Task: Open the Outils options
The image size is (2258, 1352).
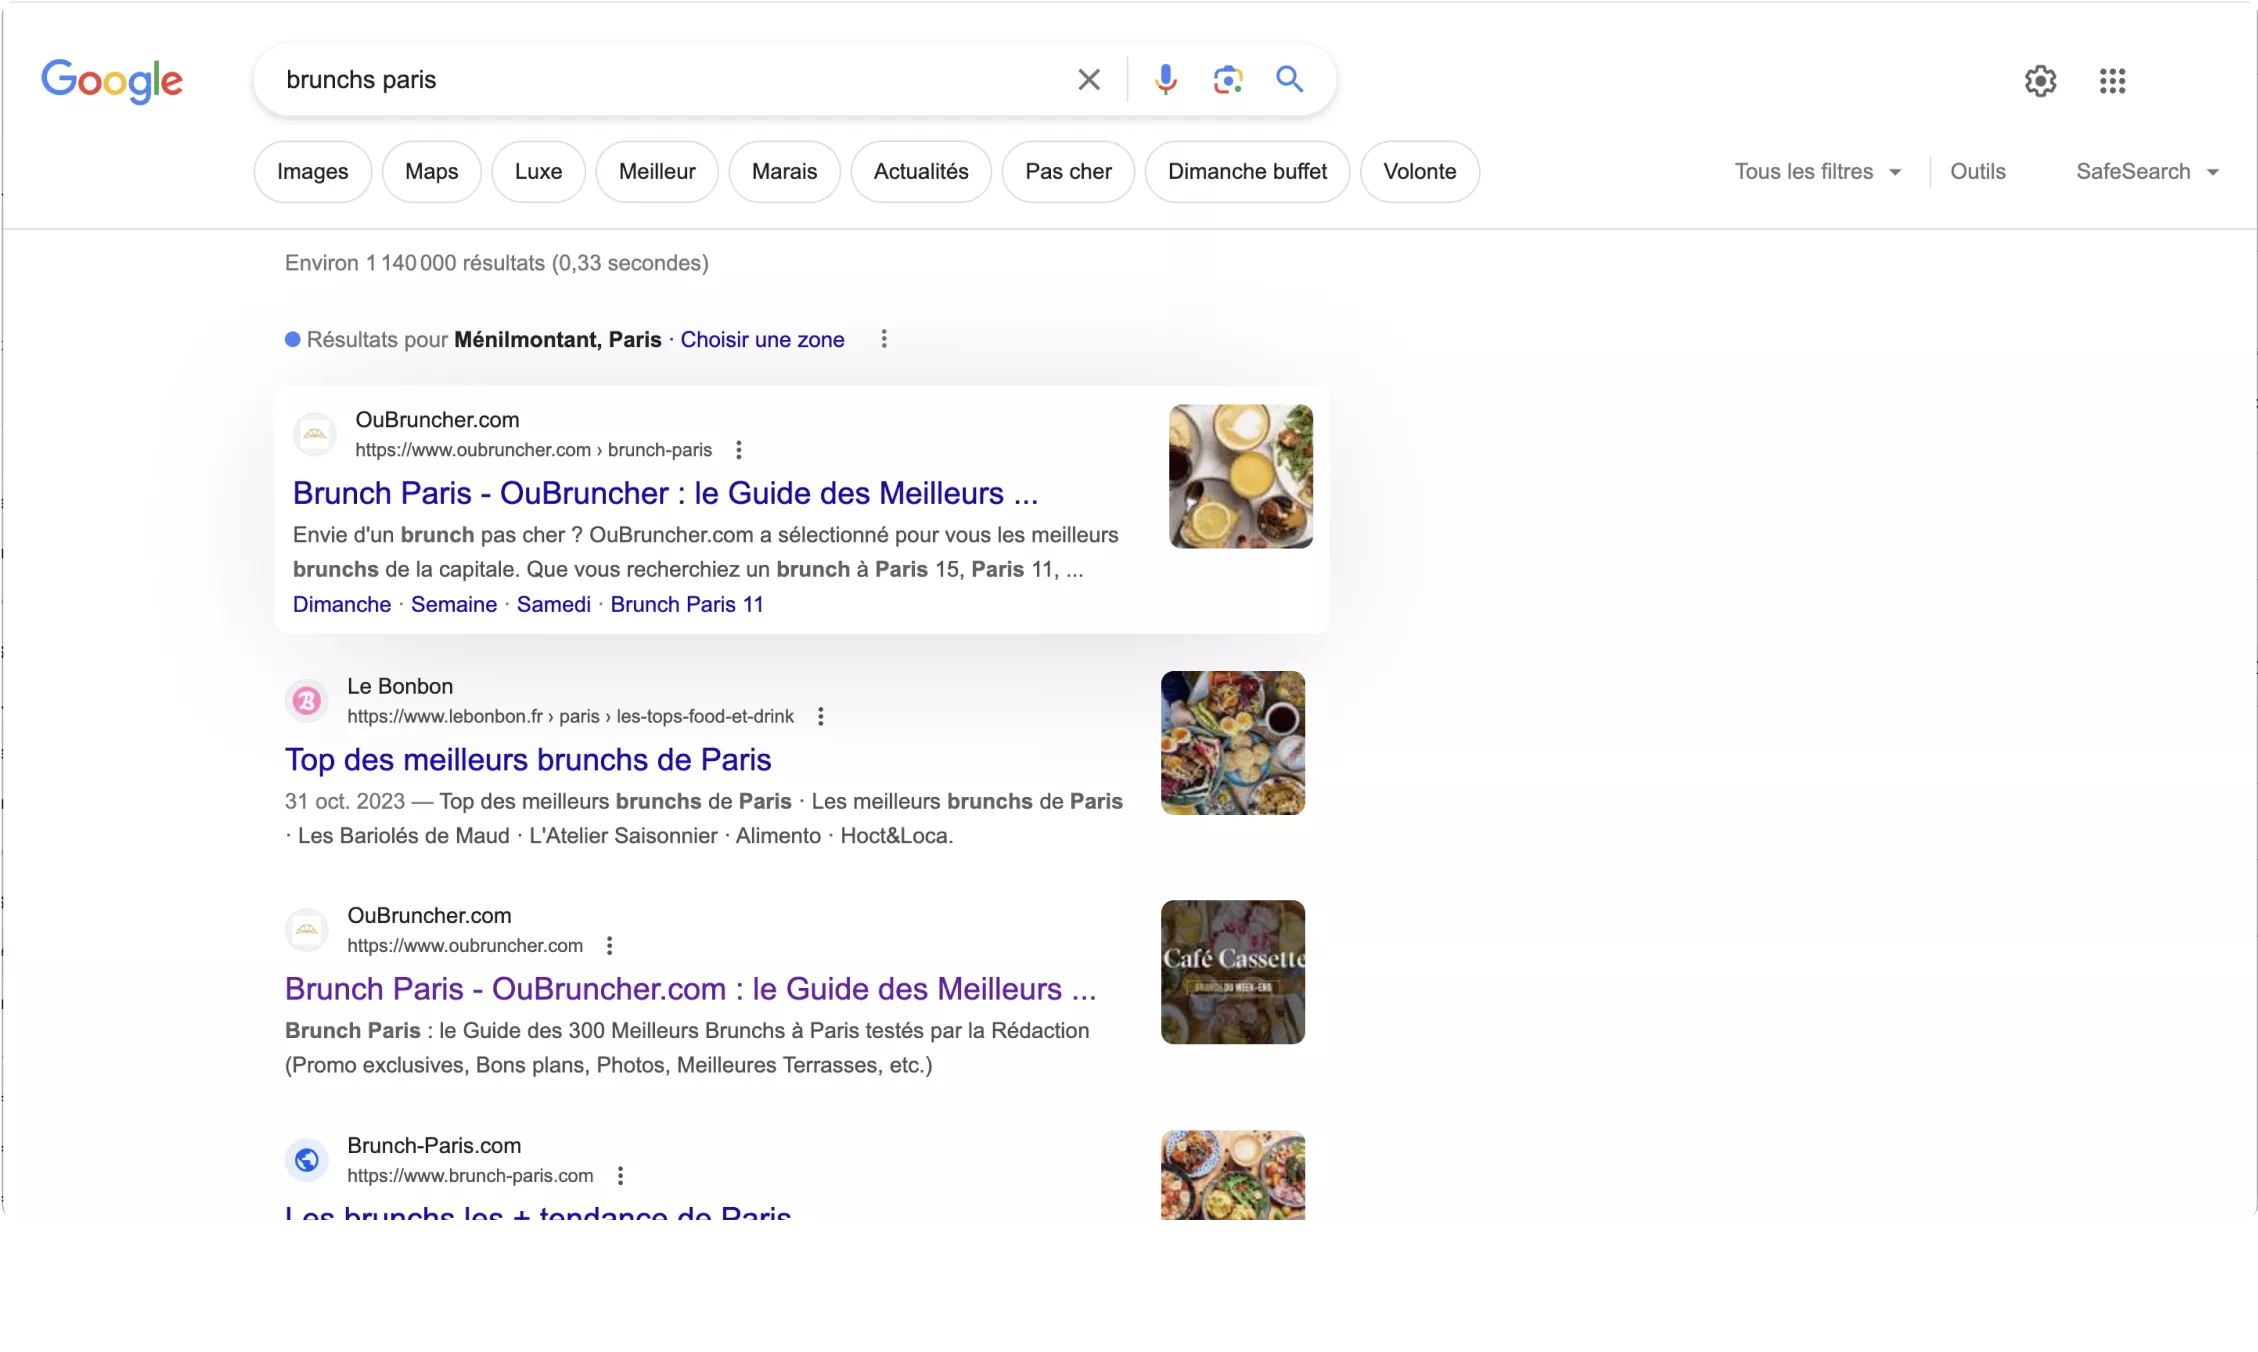Action: point(1977,172)
